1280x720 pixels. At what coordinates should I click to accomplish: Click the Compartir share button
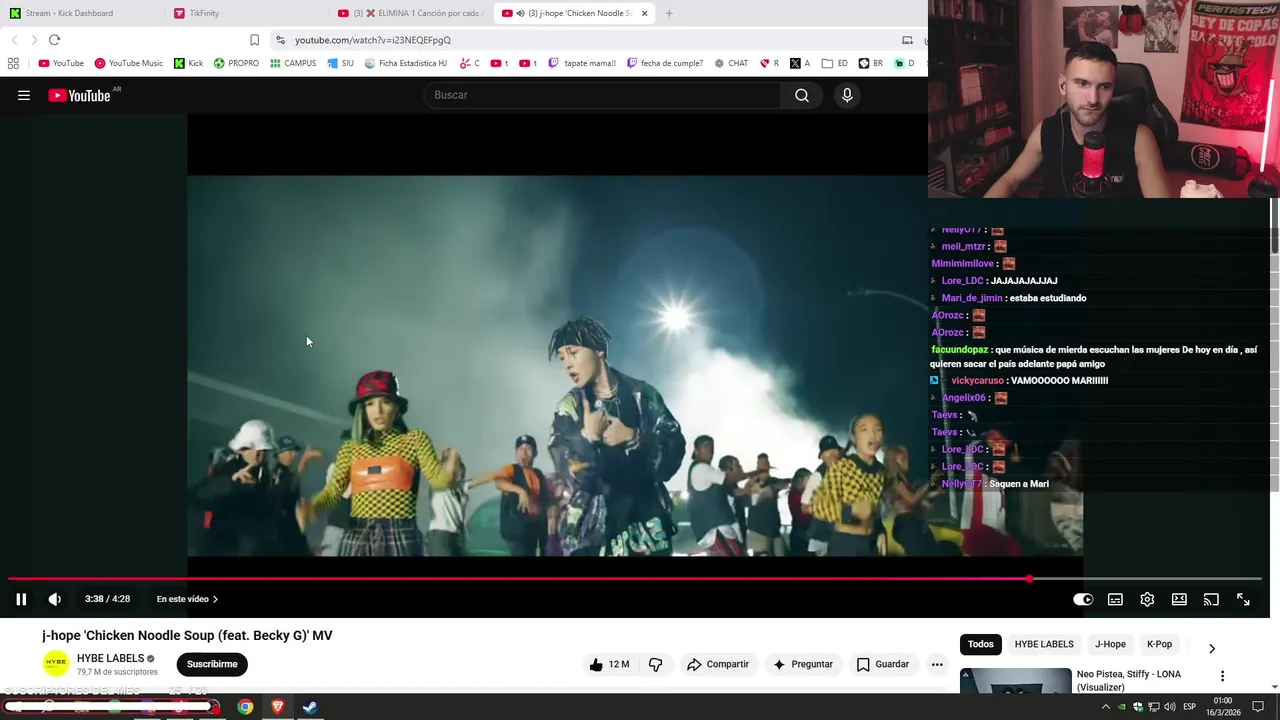(718, 664)
